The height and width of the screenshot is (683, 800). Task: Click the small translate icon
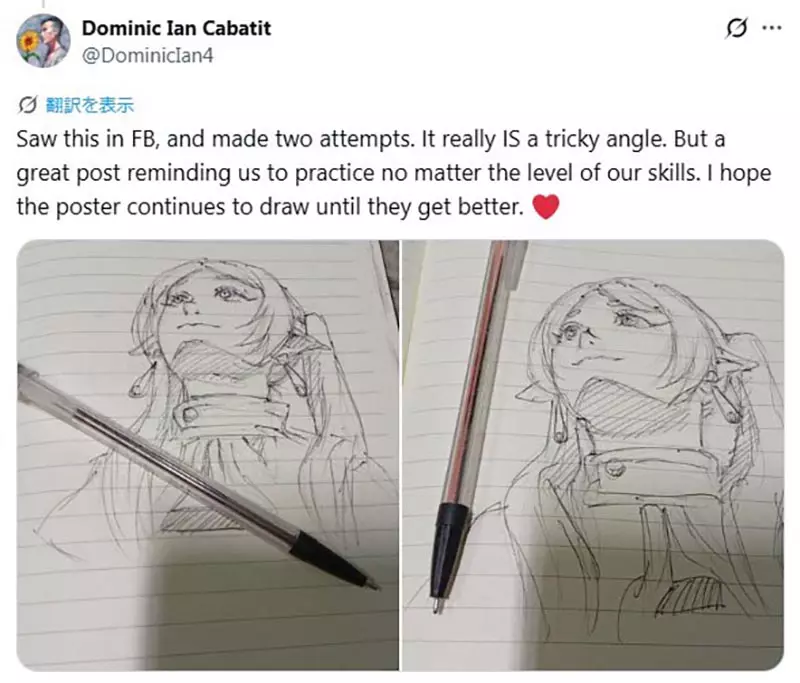(x=26, y=103)
